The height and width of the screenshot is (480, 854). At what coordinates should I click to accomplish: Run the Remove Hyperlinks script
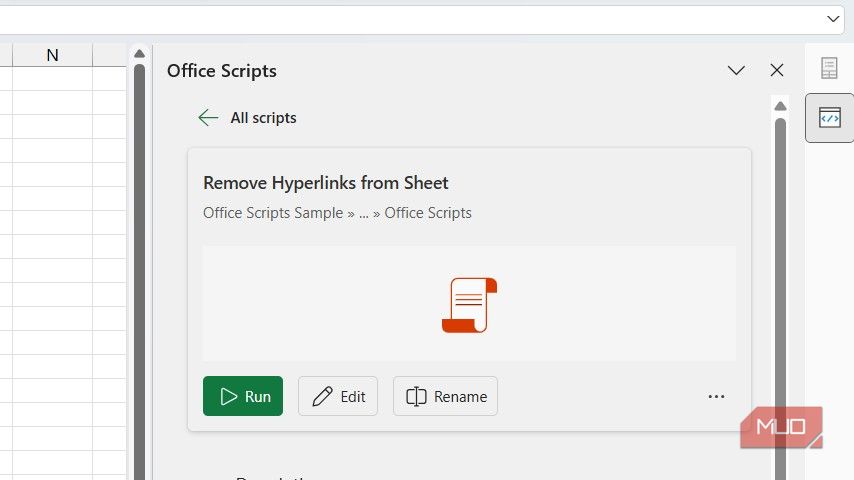(x=243, y=396)
